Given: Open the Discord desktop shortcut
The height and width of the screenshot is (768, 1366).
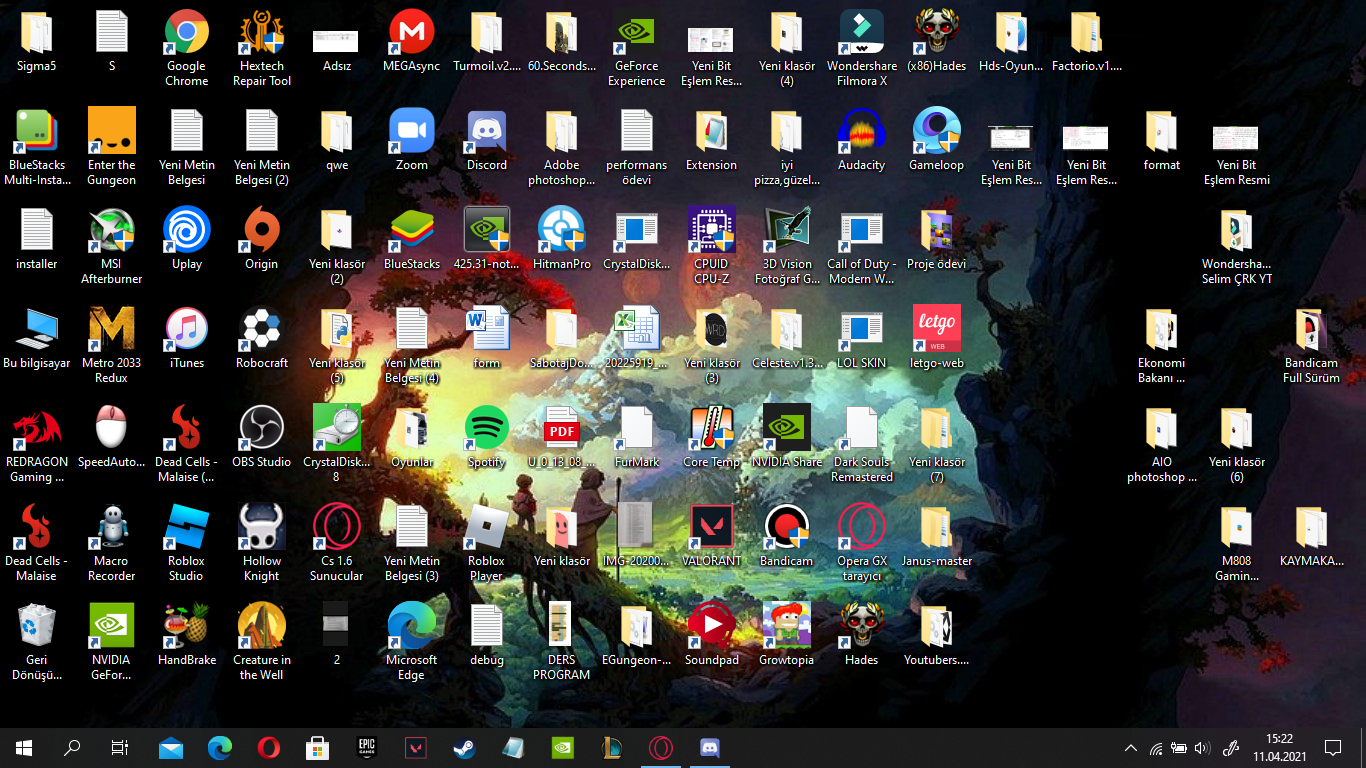Looking at the screenshot, I should 487,140.
